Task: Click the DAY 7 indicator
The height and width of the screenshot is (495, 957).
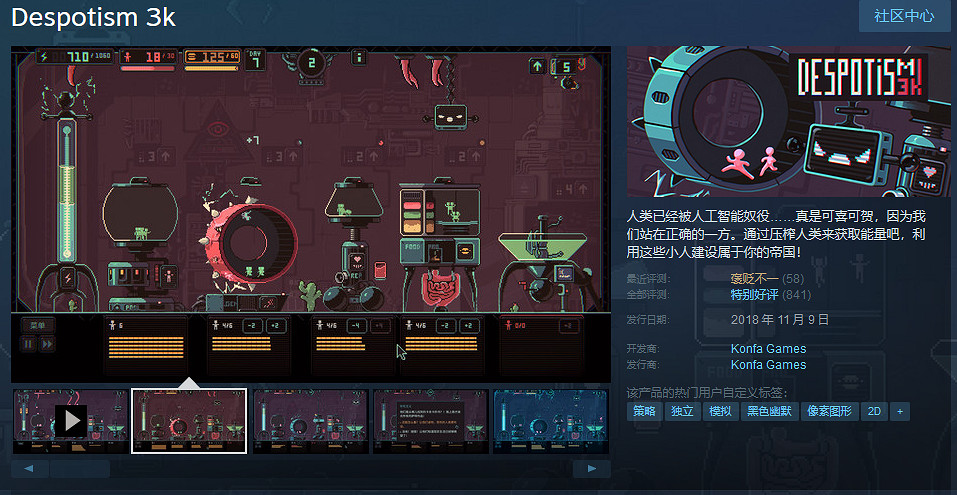Action: click(255, 60)
